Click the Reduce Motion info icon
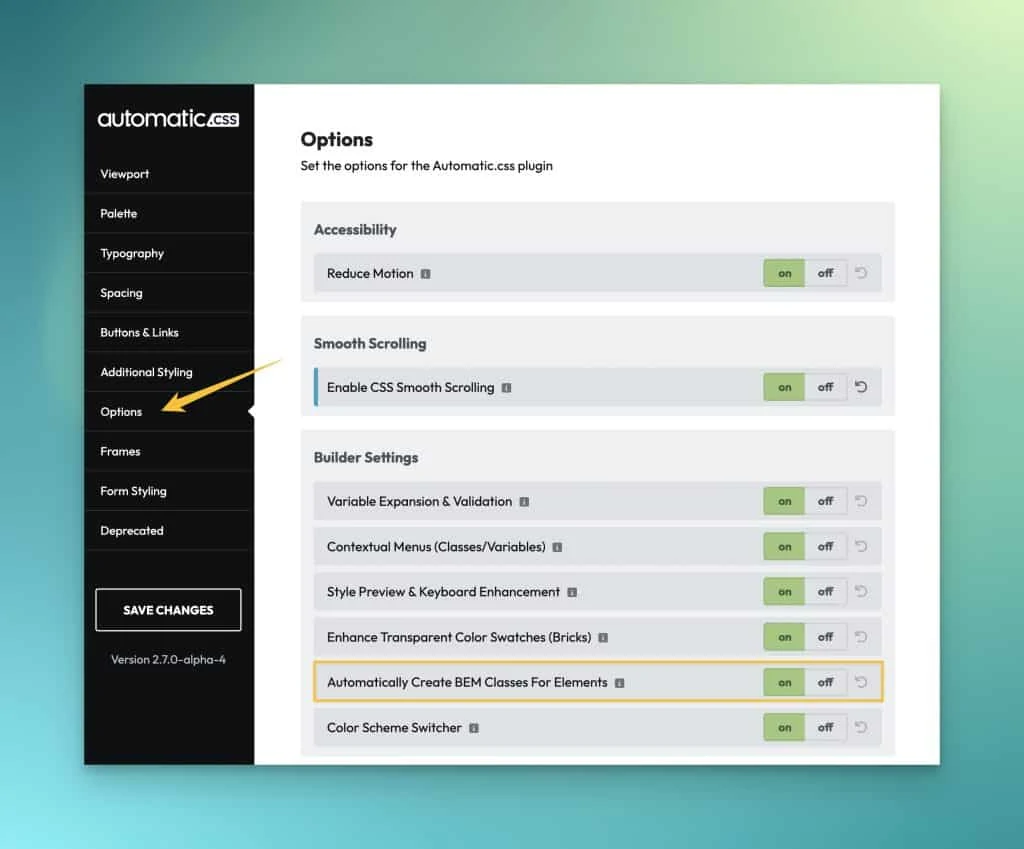The width and height of the screenshot is (1024, 849). coord(426,273)
